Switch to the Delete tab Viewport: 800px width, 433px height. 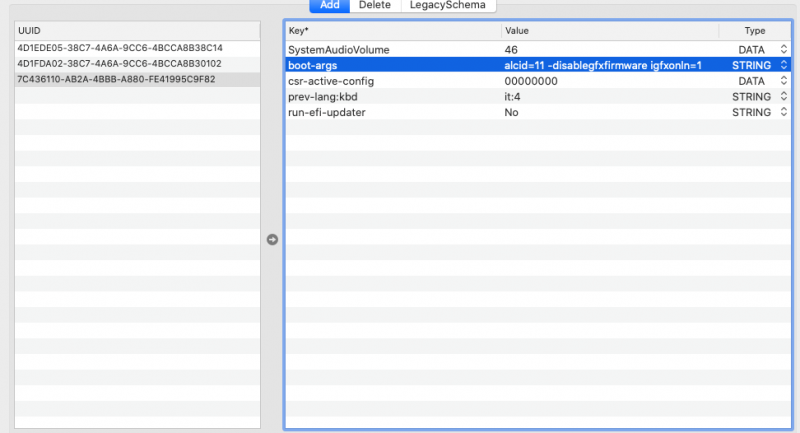375,5
